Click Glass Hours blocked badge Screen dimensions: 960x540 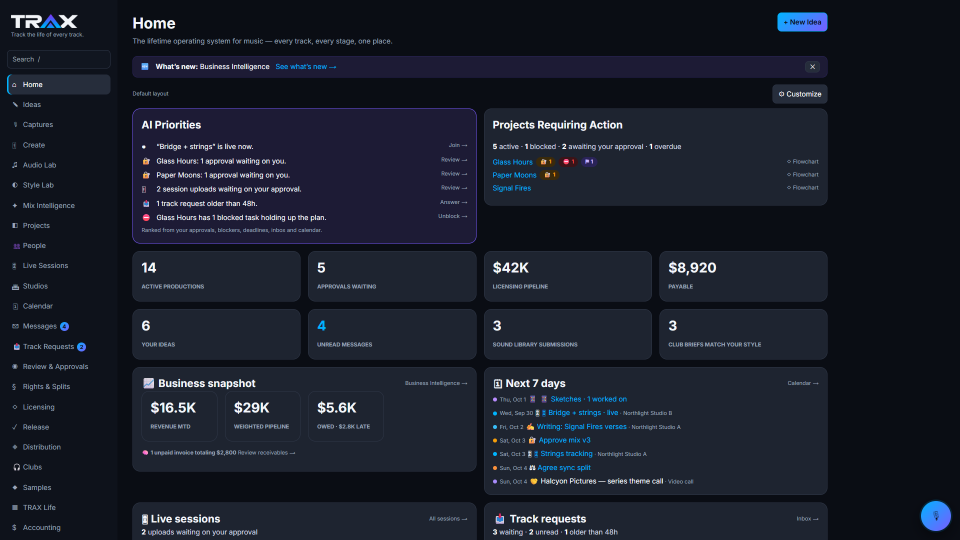[x=569, y=162]
